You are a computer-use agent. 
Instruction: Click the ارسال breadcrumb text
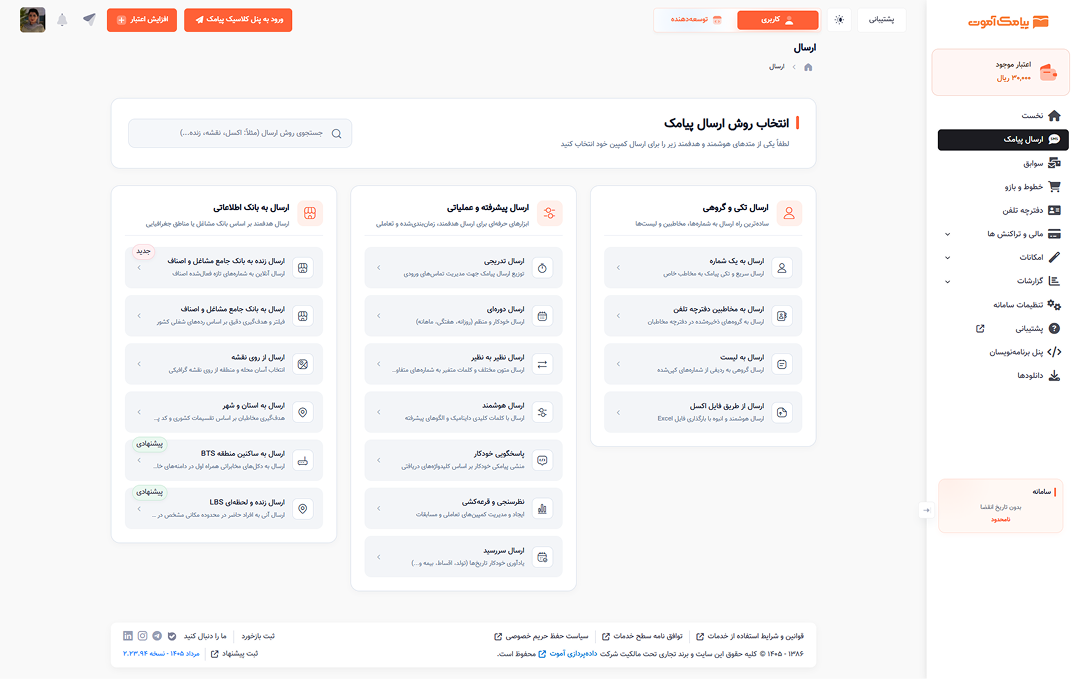tap(776, 67)
